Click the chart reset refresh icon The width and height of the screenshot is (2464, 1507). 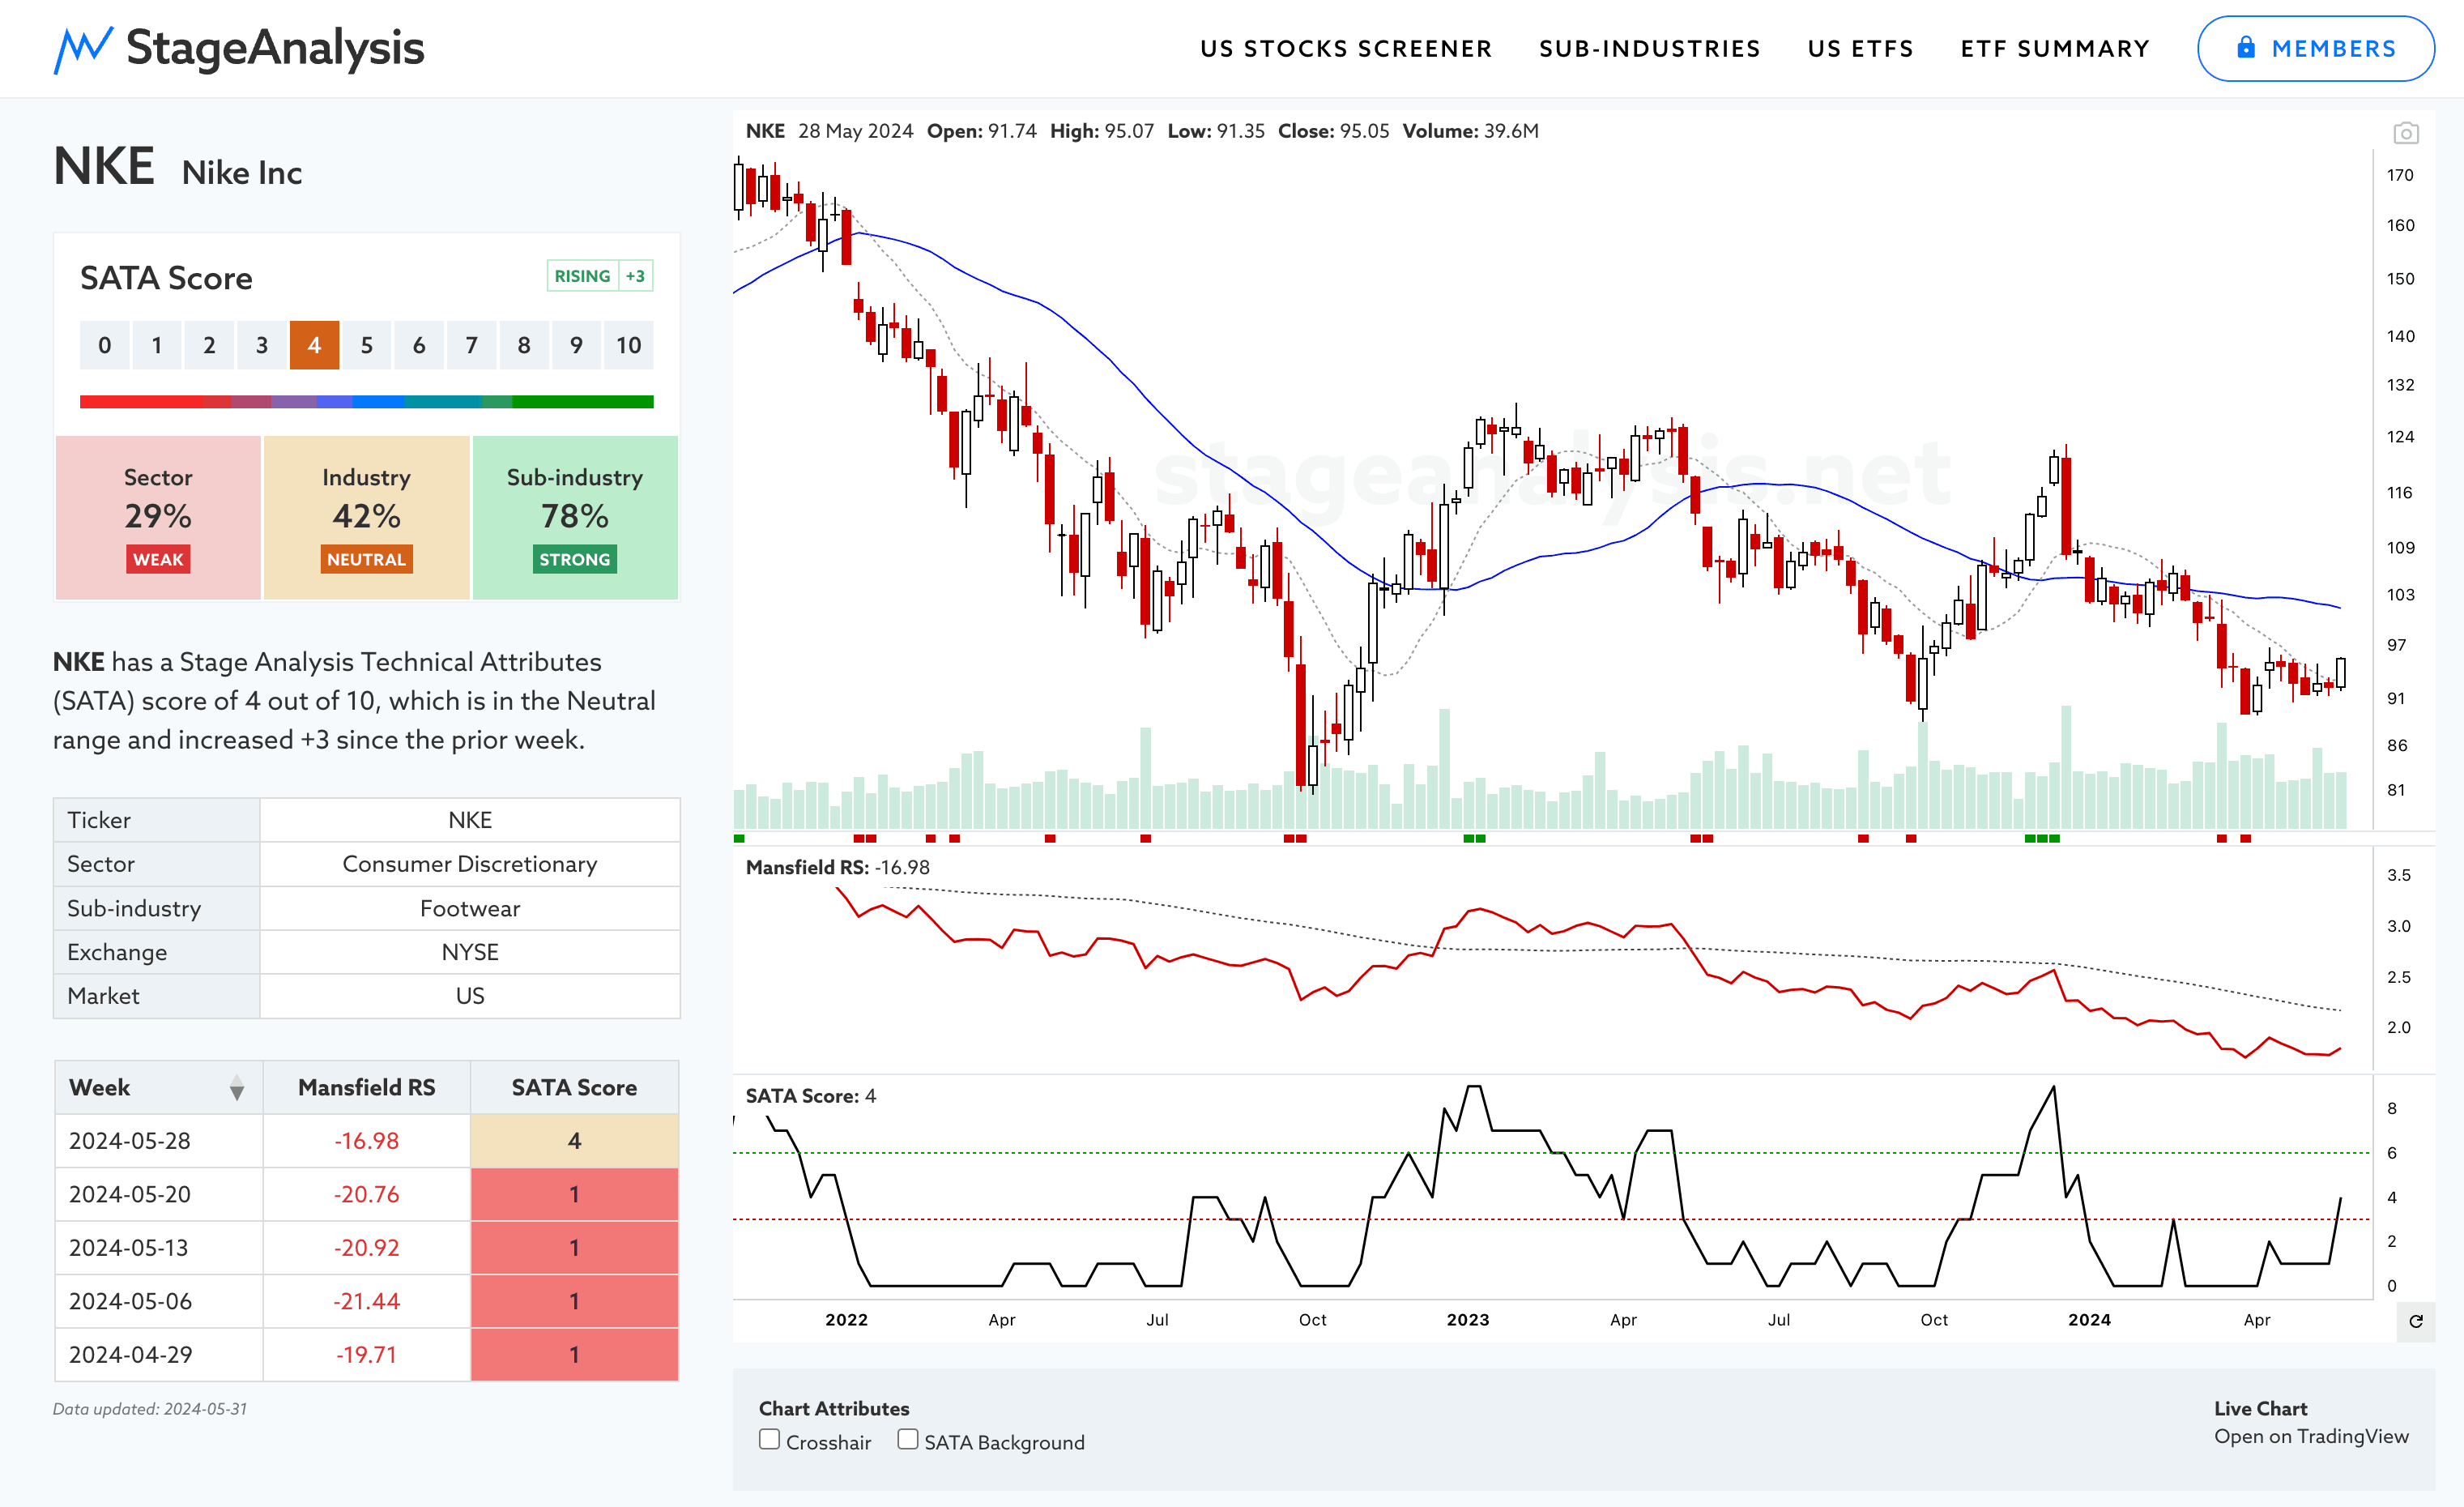(x=2416, y=1321)
